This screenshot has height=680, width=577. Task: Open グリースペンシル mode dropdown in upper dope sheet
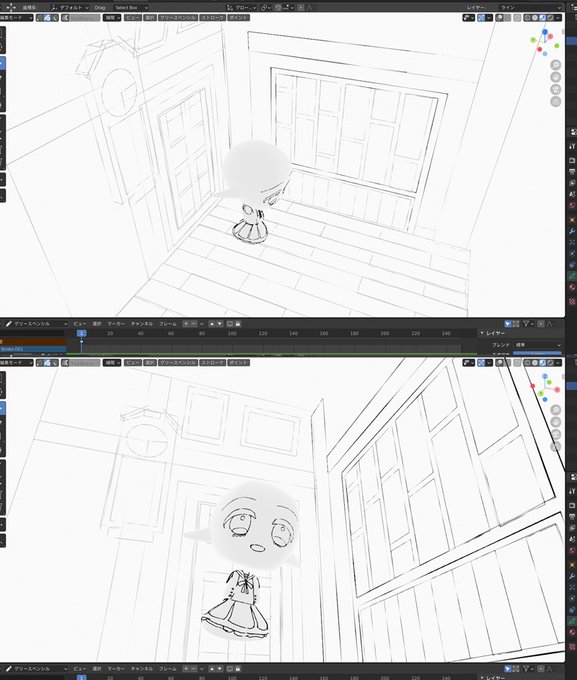[36, 324]
